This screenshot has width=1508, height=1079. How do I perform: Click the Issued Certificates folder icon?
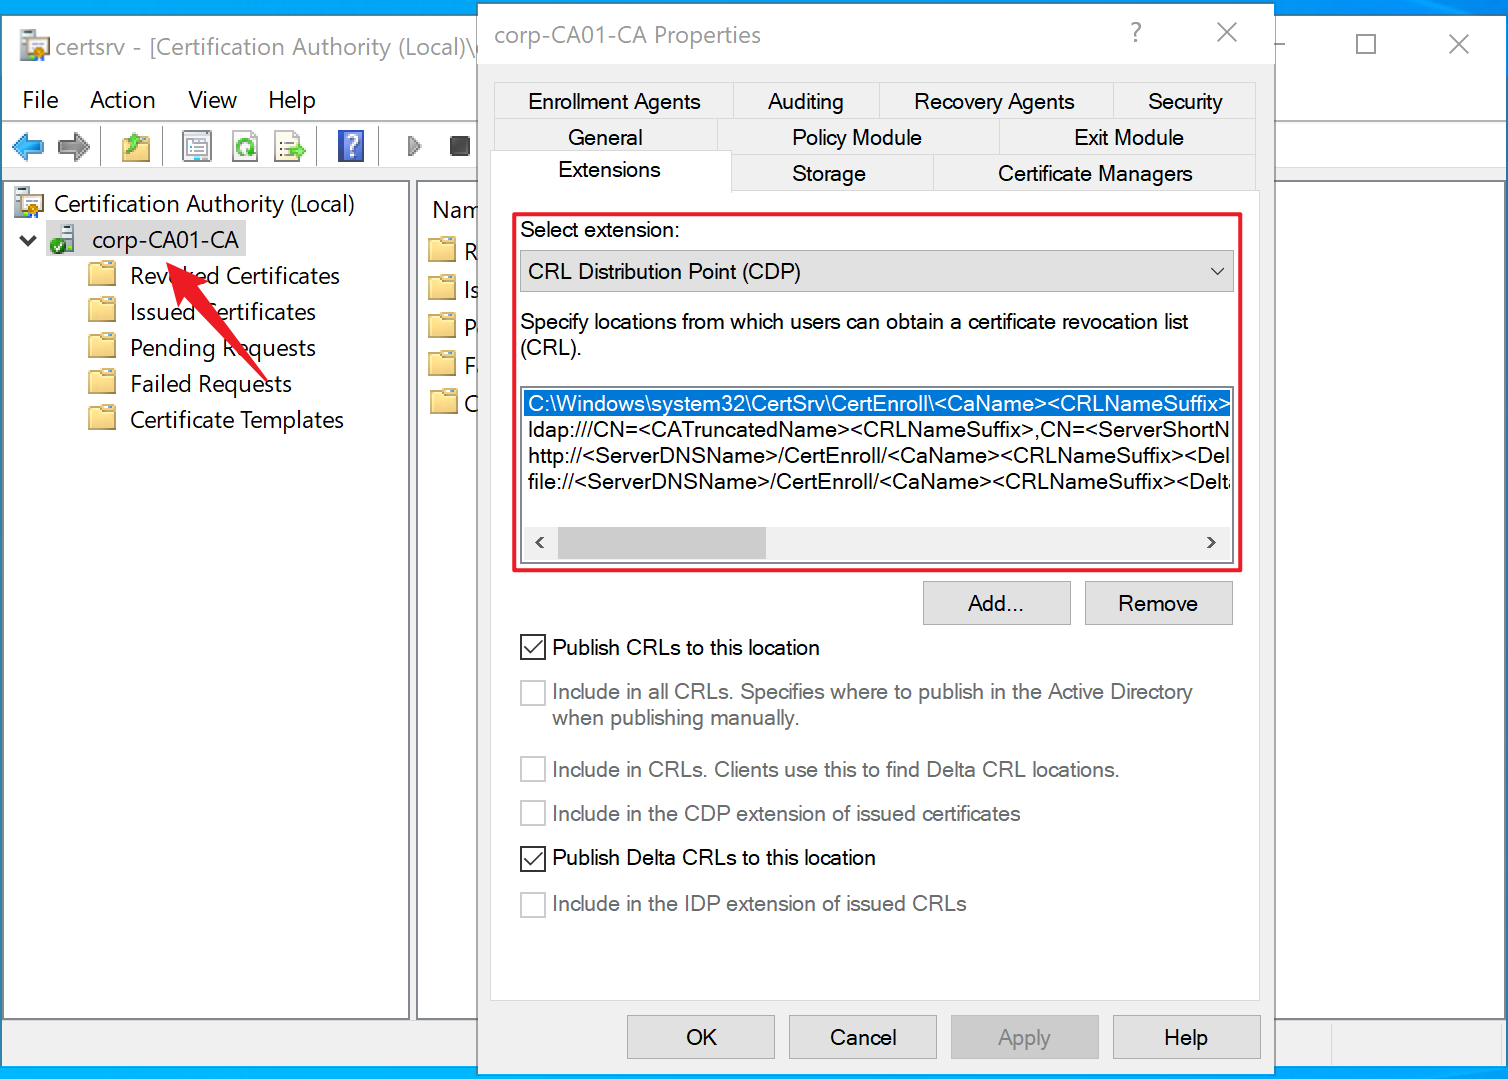102,310
